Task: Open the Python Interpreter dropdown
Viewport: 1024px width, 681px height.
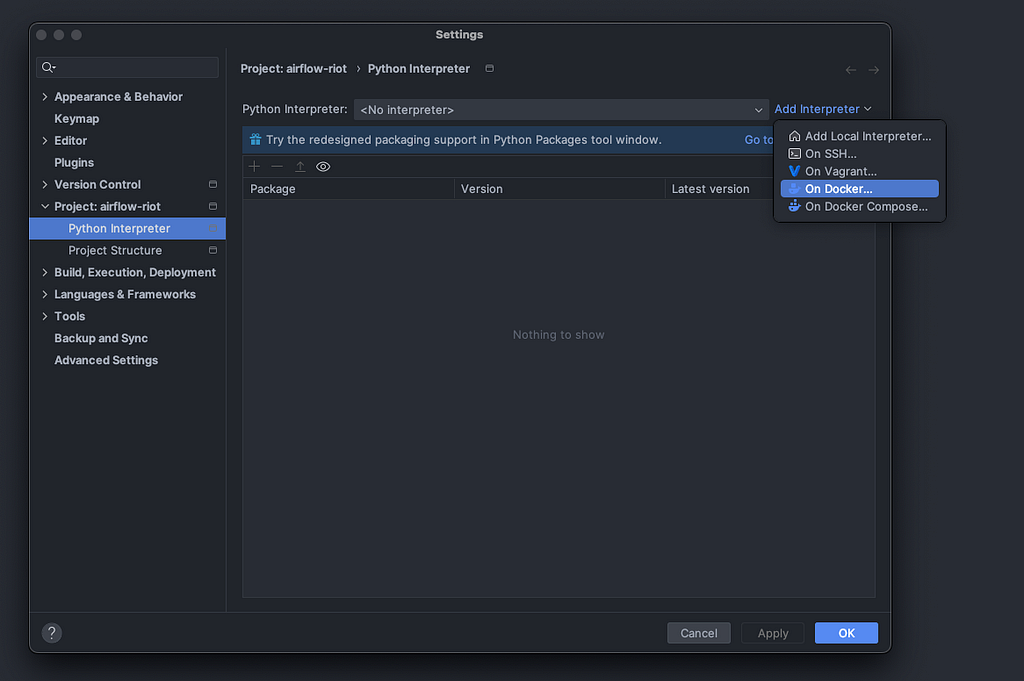Action: (x=561, y=110)
